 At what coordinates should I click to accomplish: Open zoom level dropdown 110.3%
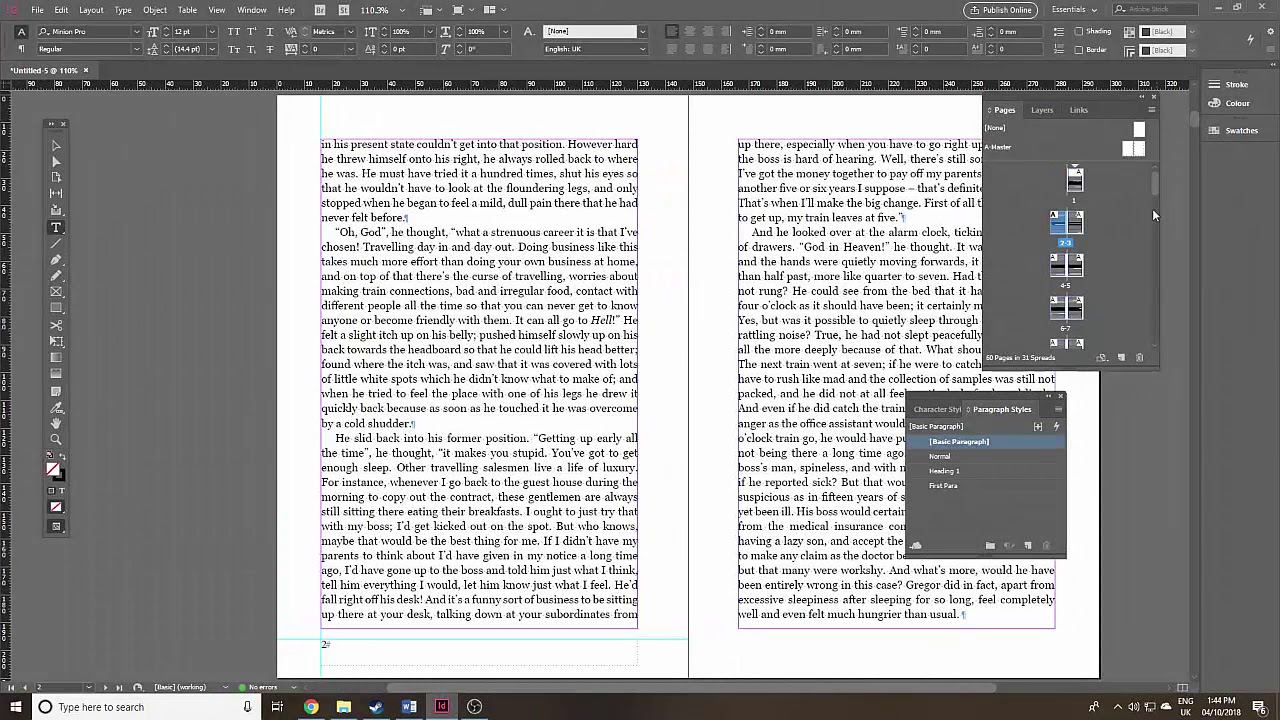[x=402, y=10]
